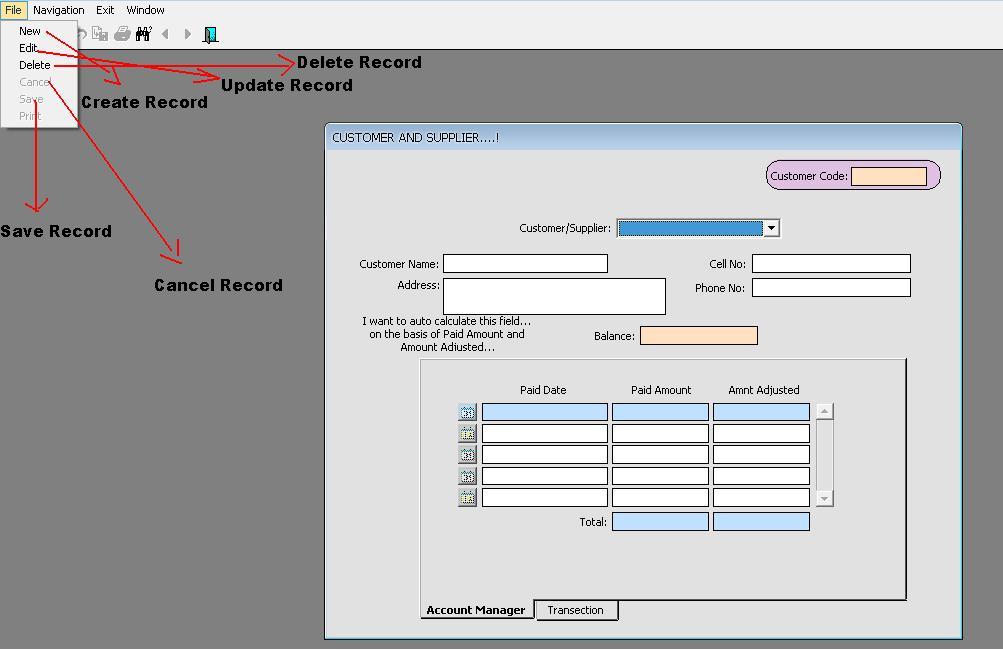
Task: Open calendar picker for first Paid Date row
Action: click(x=467, y=412)
